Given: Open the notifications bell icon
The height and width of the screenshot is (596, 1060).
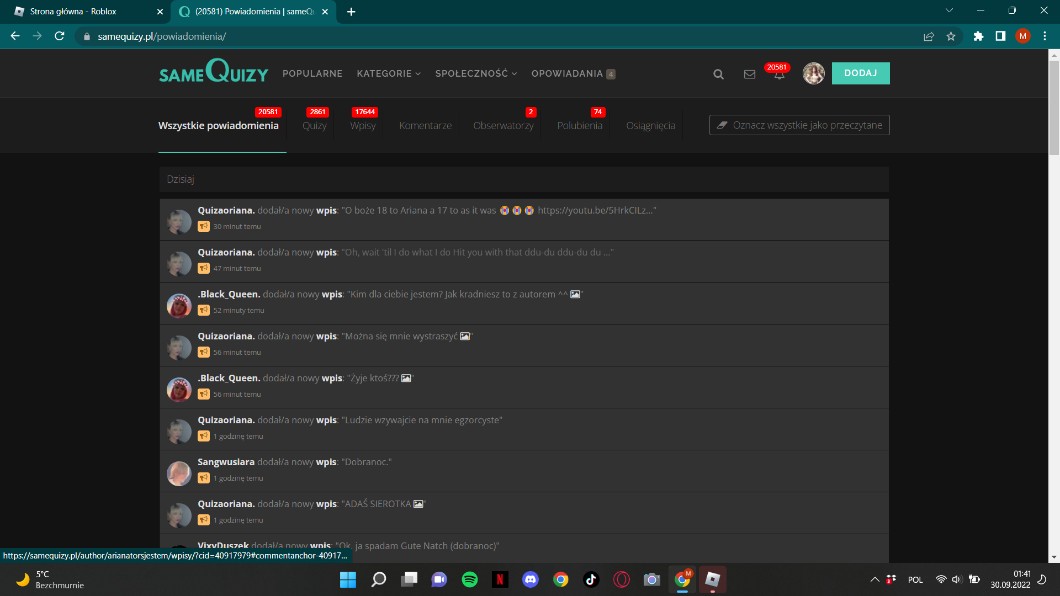Looking at the screenshot, I should 779,74.
